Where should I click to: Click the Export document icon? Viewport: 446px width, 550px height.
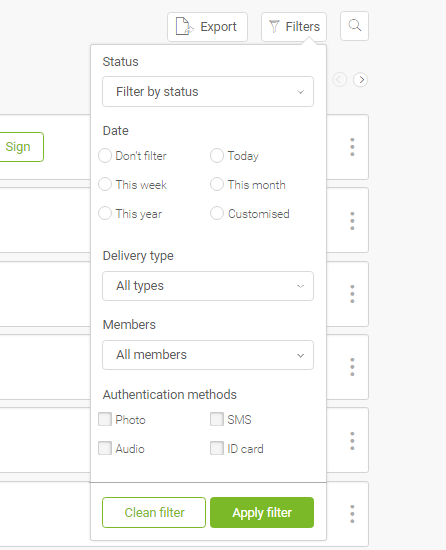pos(184,26)
